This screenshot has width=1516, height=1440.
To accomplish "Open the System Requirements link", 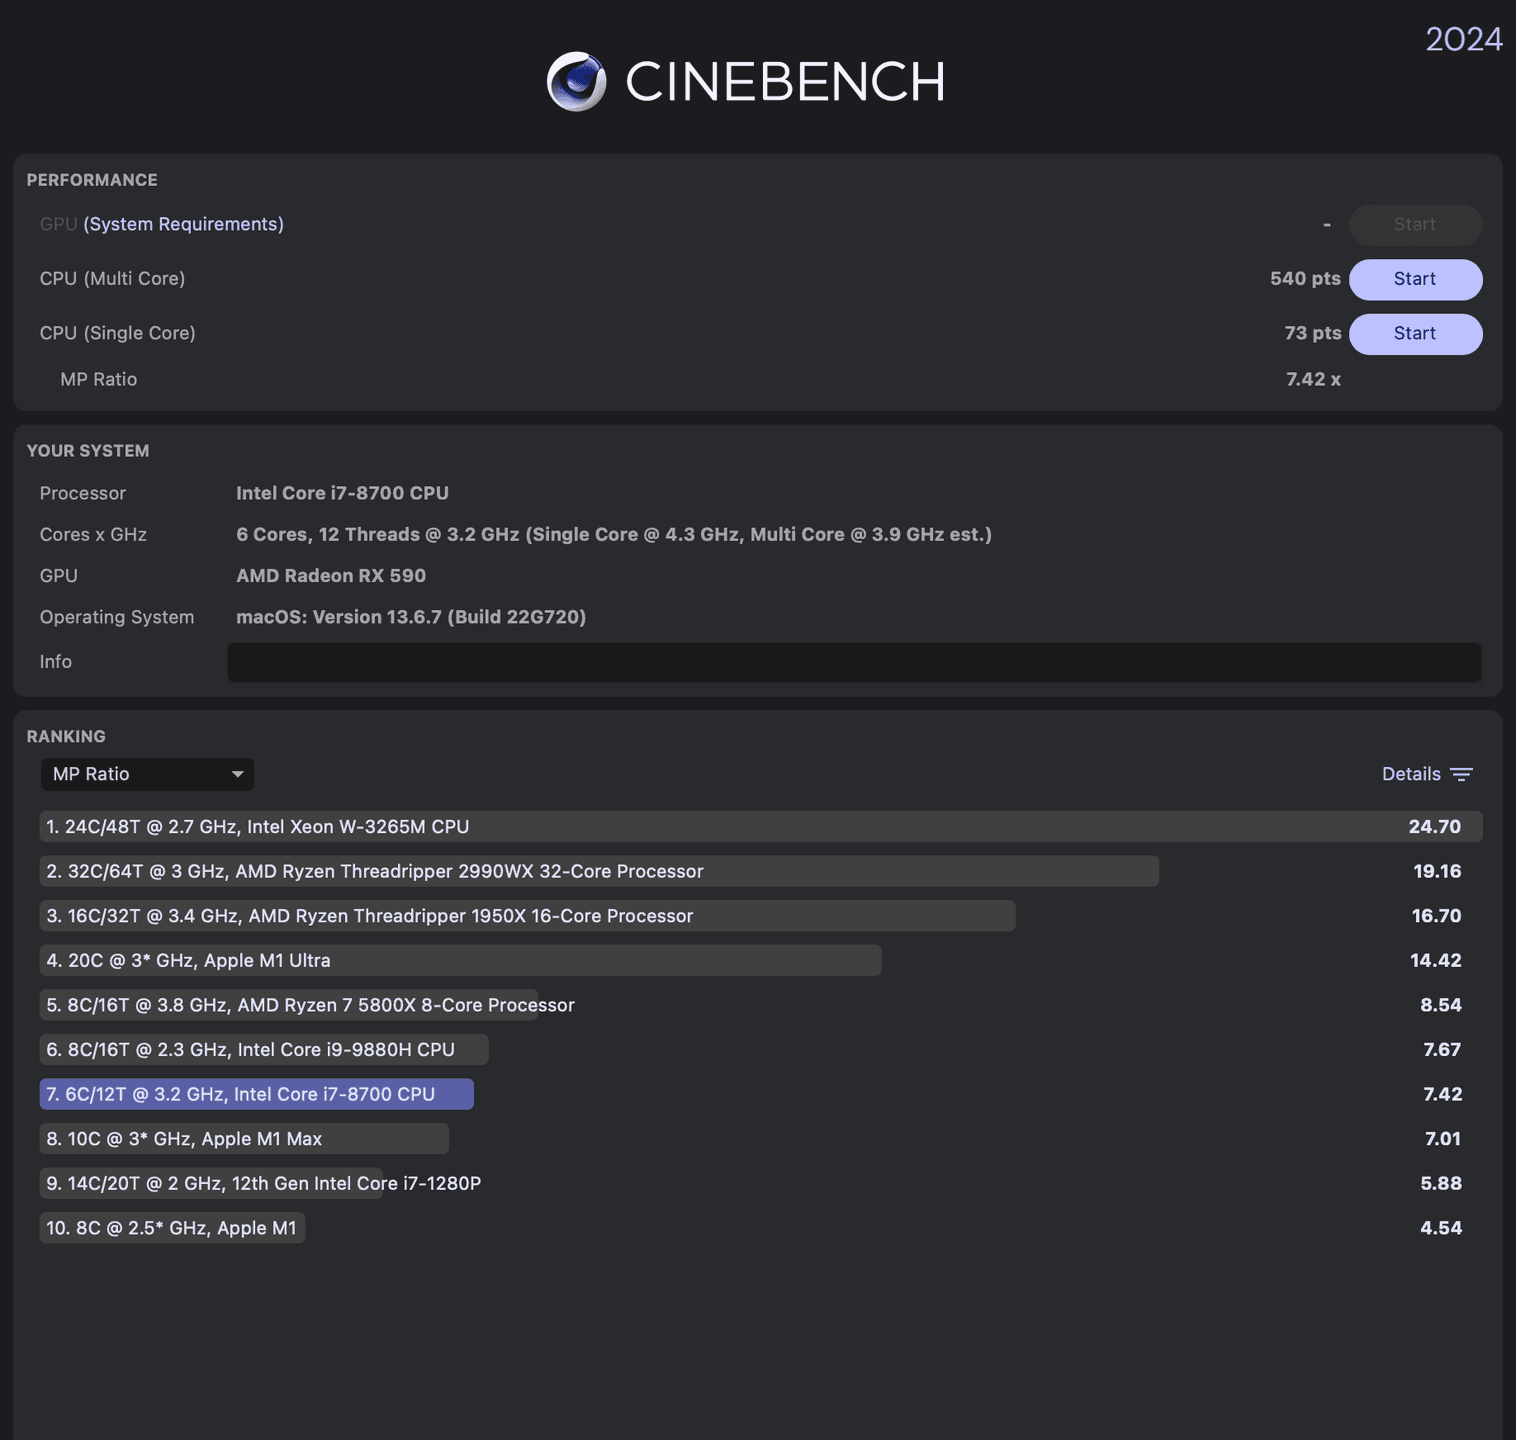I will click(x=183, y=224).
